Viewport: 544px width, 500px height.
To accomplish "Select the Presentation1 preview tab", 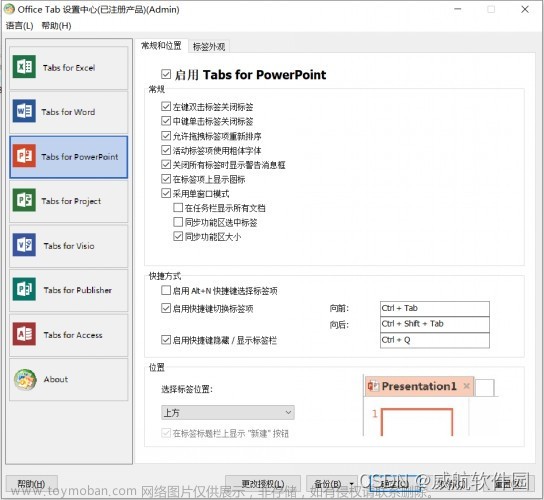I will pyautogui.click(x=419, y=386).
